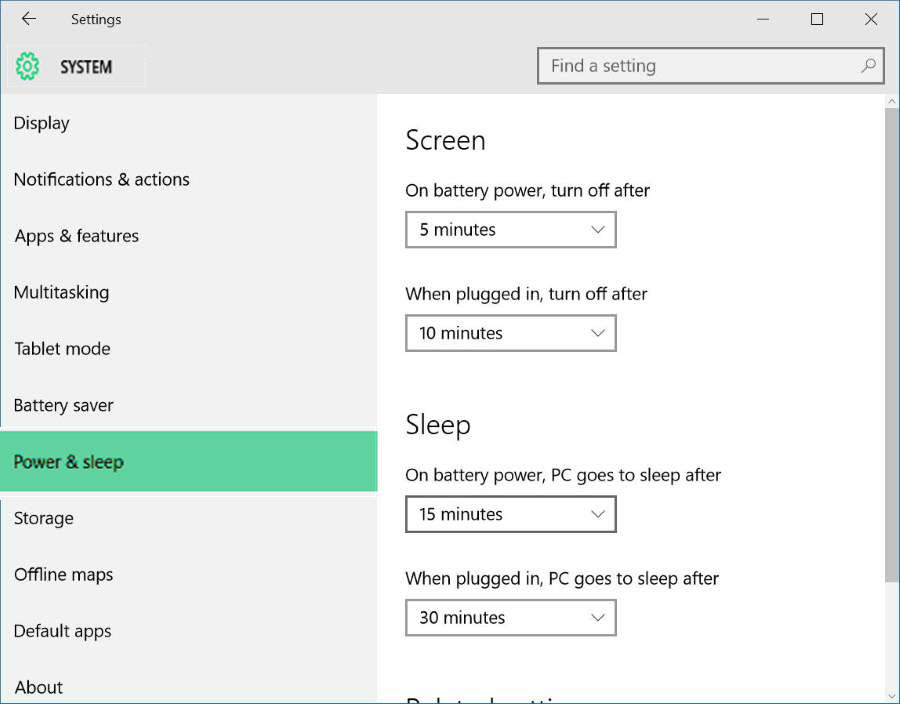Viewport: 900px width, 704px height.
Task: Open Tablet mode settings
Action: pos(62,349)
